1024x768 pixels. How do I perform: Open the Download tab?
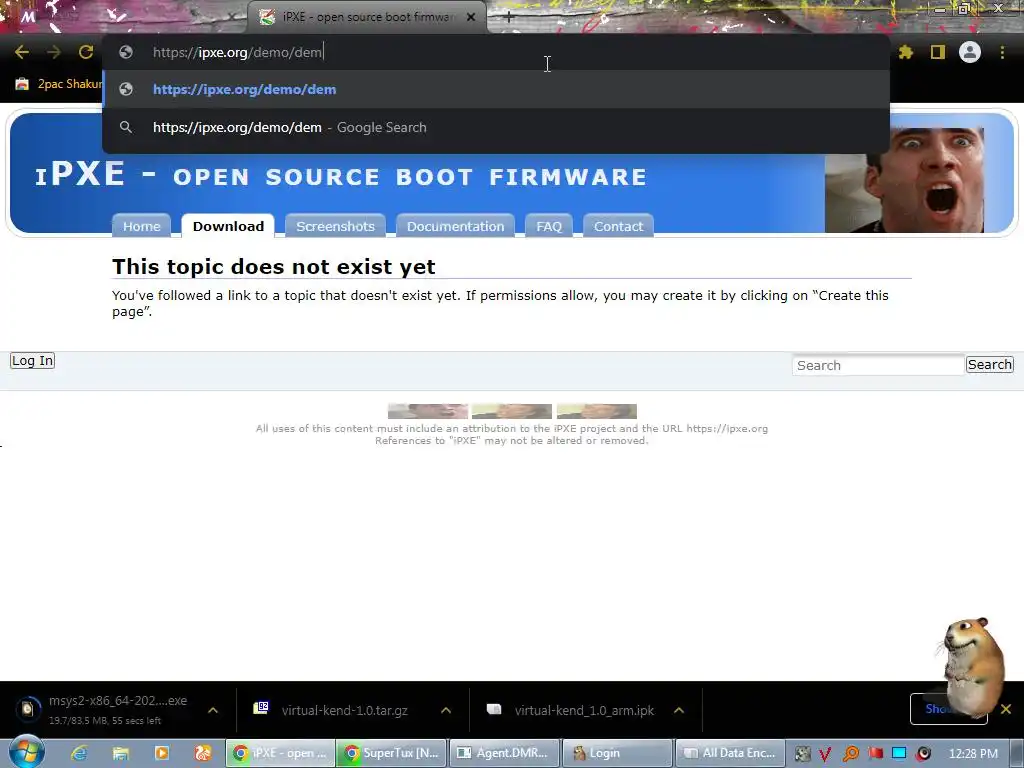(228, 226)
